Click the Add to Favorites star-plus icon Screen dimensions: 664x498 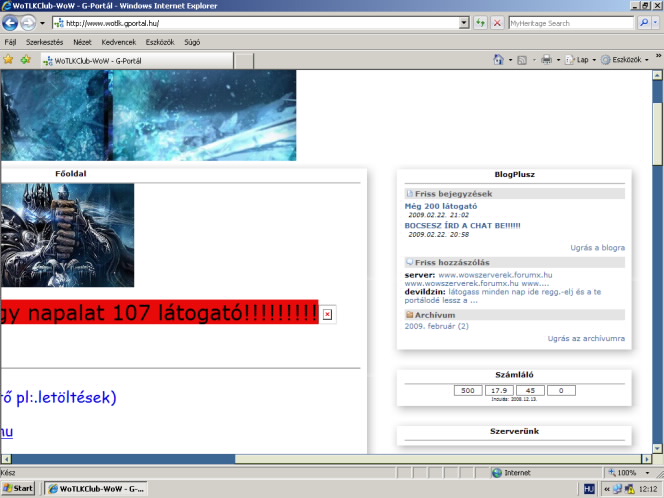(26, 60)
